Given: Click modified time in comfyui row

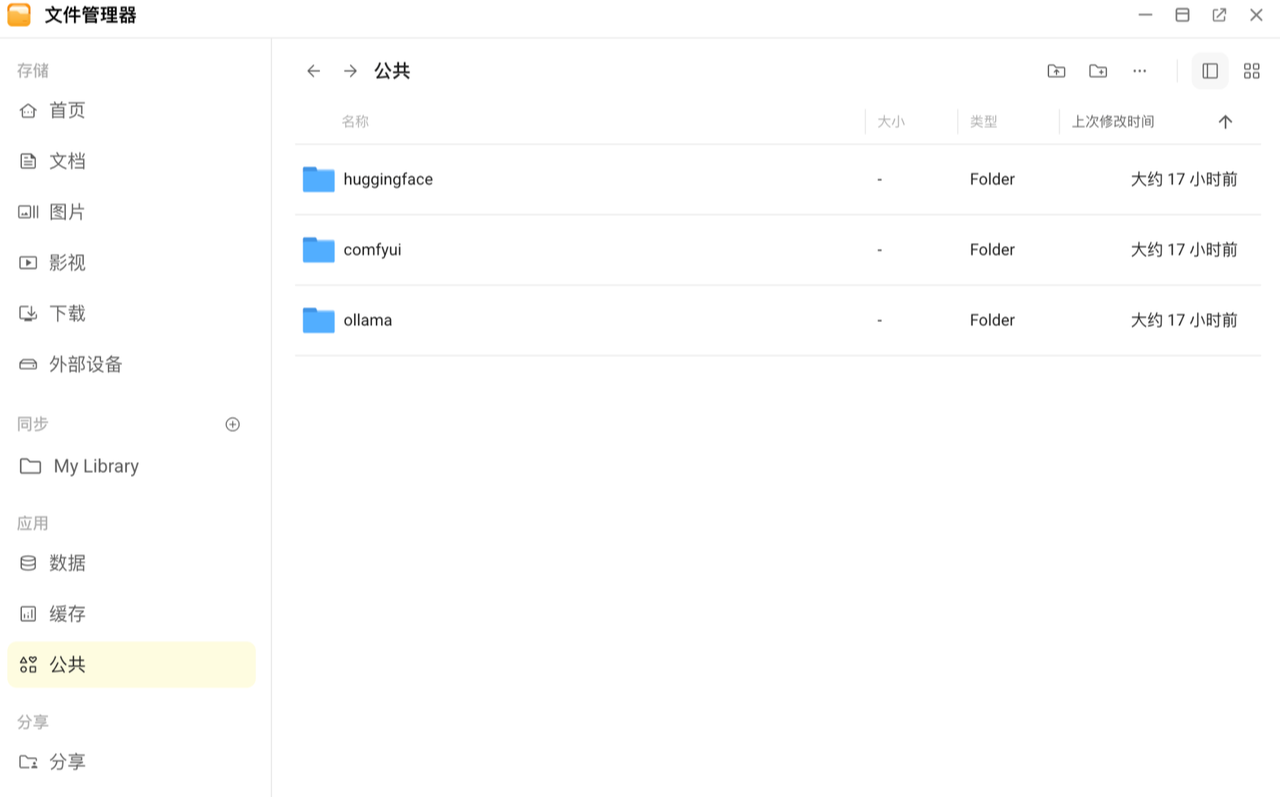Looking at the screenshot, I should coord(1184,250).
